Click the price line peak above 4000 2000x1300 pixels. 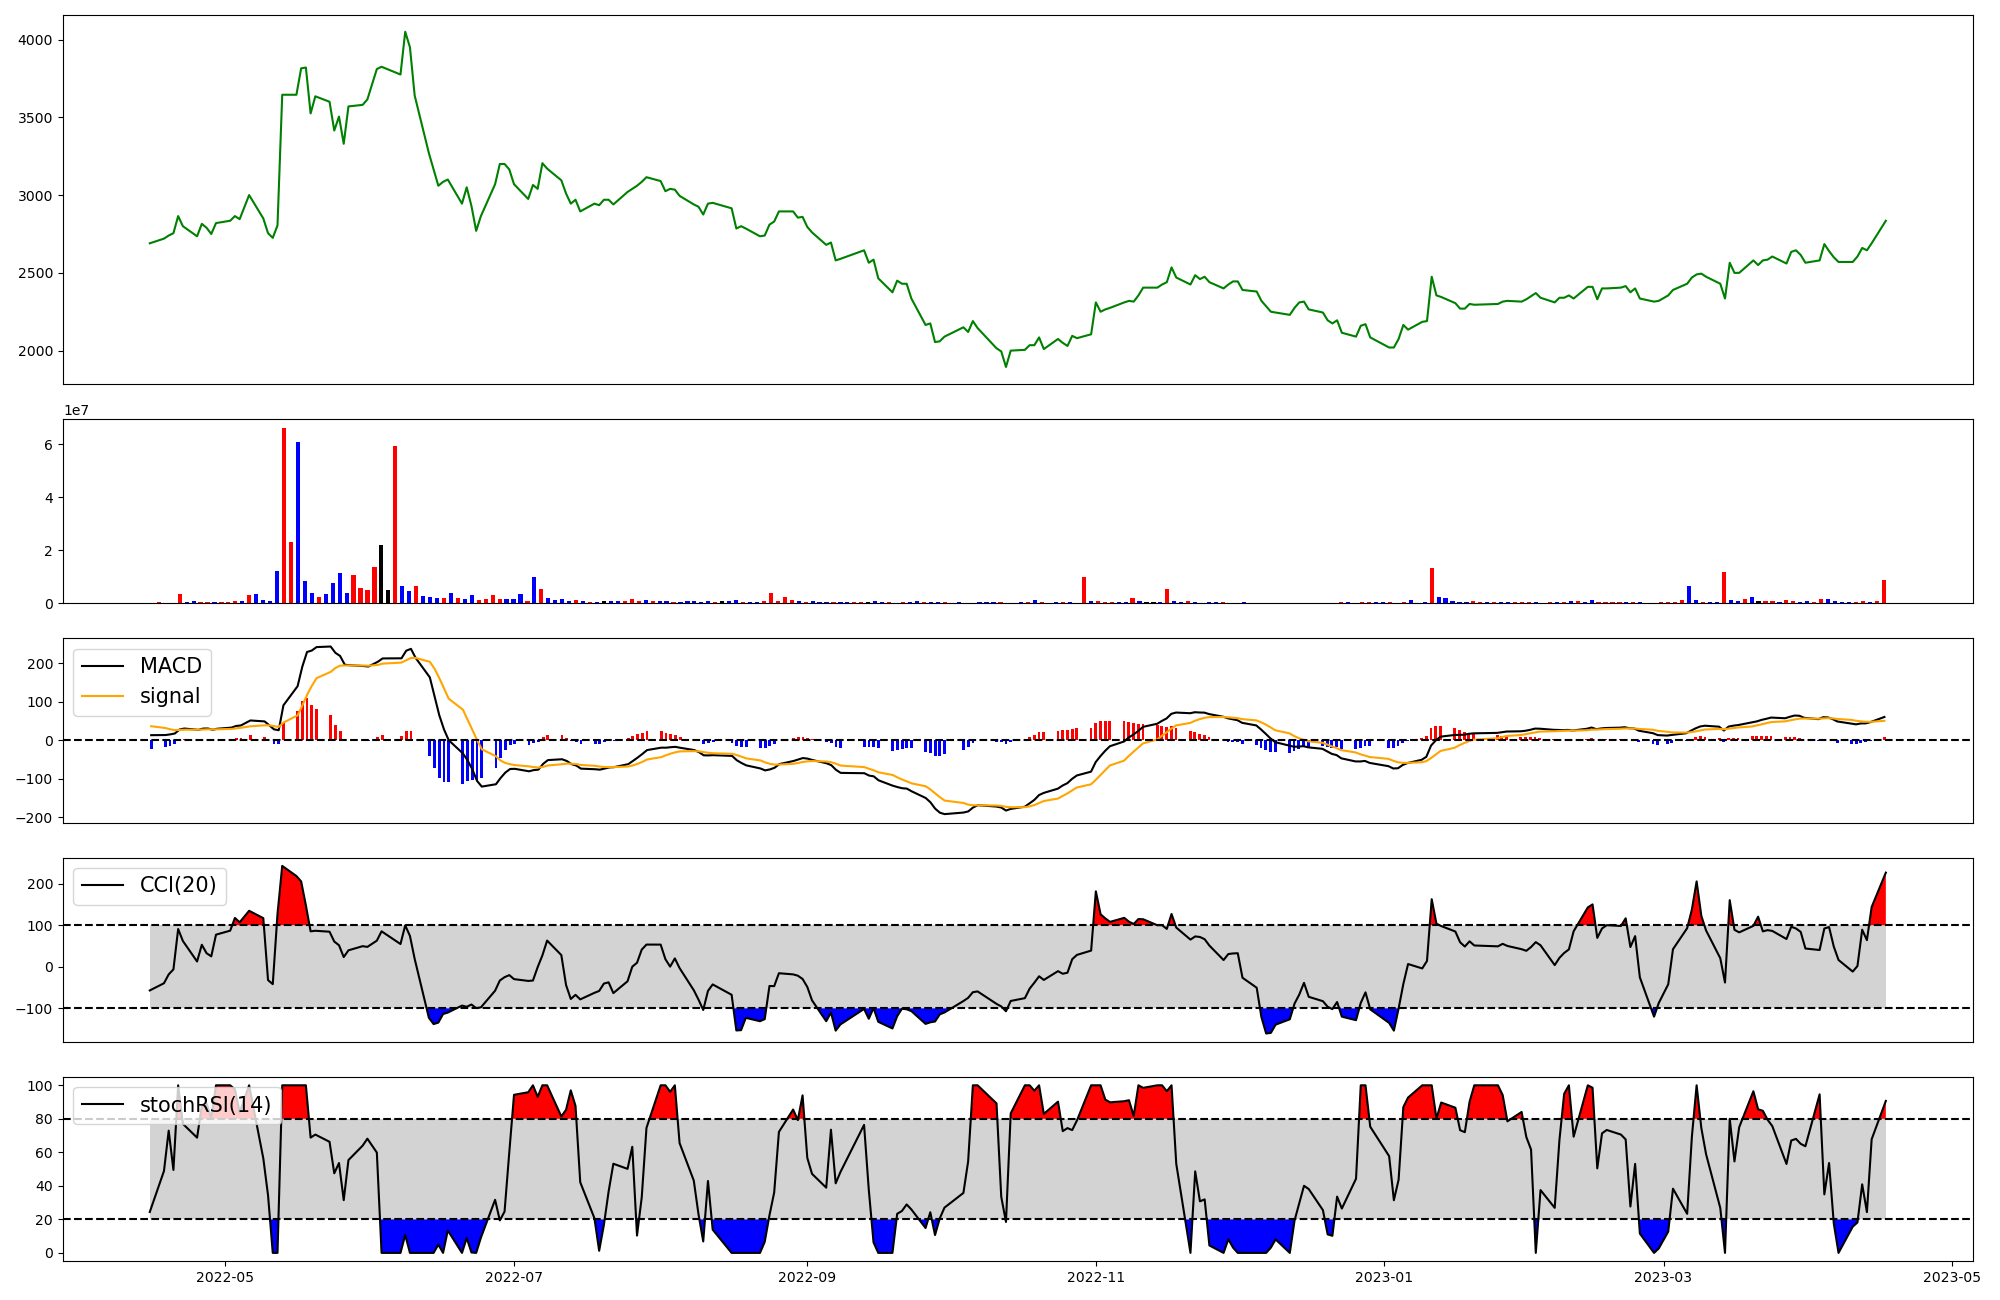click(405, 32)
